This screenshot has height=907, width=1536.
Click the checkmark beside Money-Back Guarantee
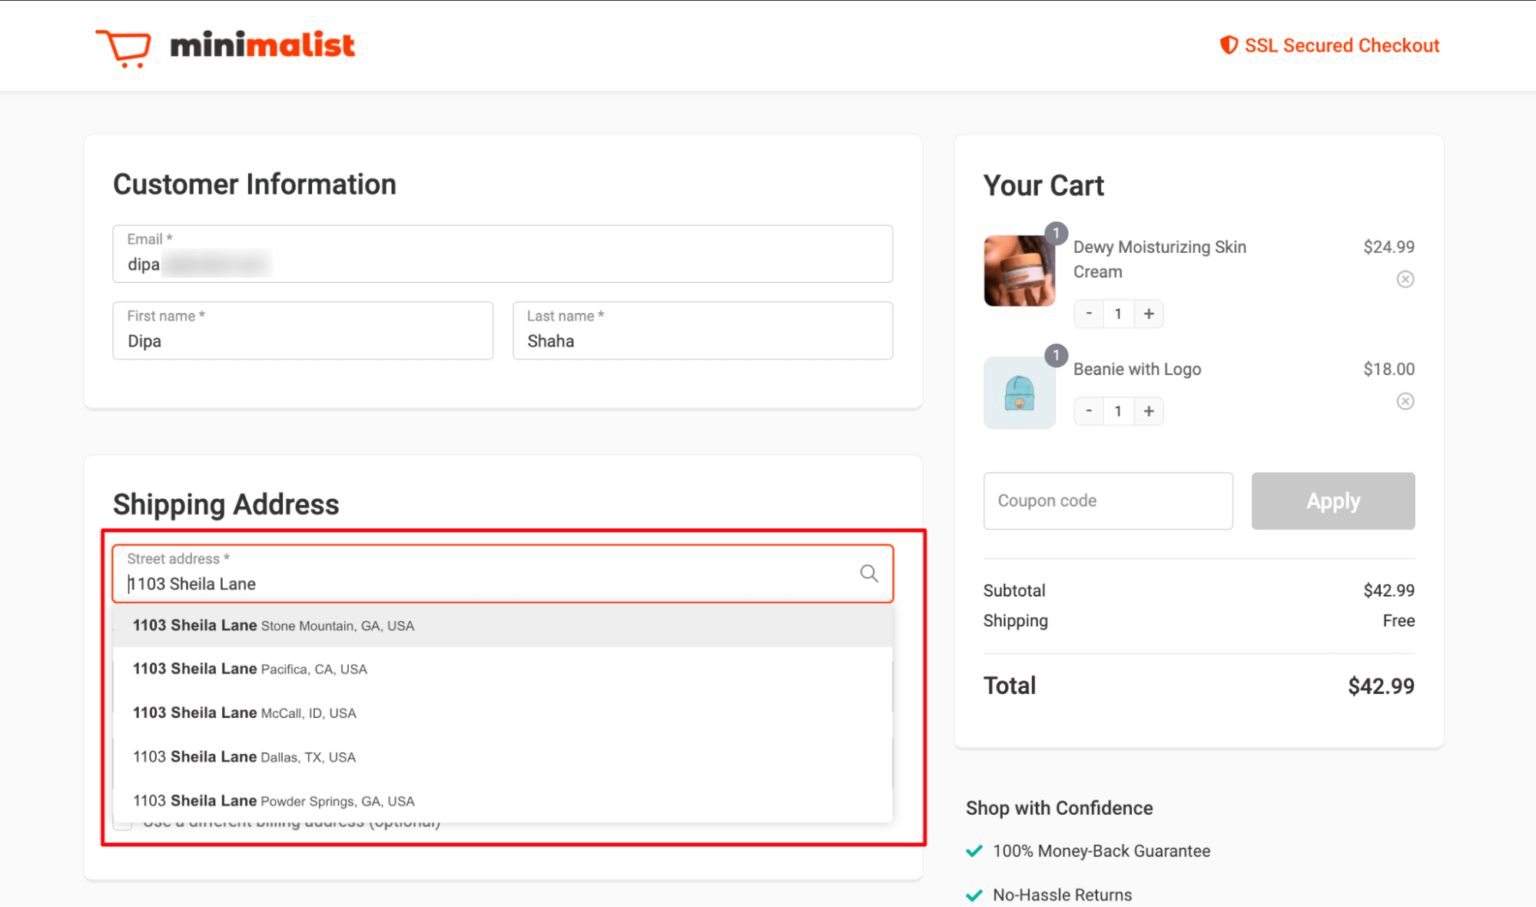(x=974, y=850)
